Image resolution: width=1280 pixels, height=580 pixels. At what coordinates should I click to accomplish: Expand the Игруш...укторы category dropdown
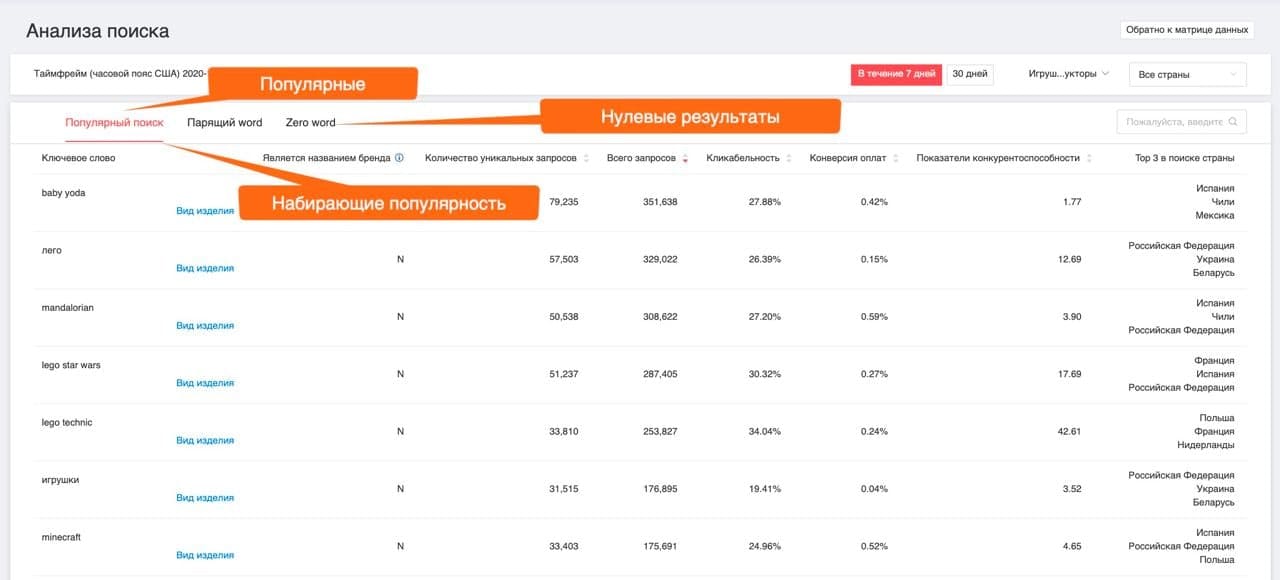tap(1068, 74)
